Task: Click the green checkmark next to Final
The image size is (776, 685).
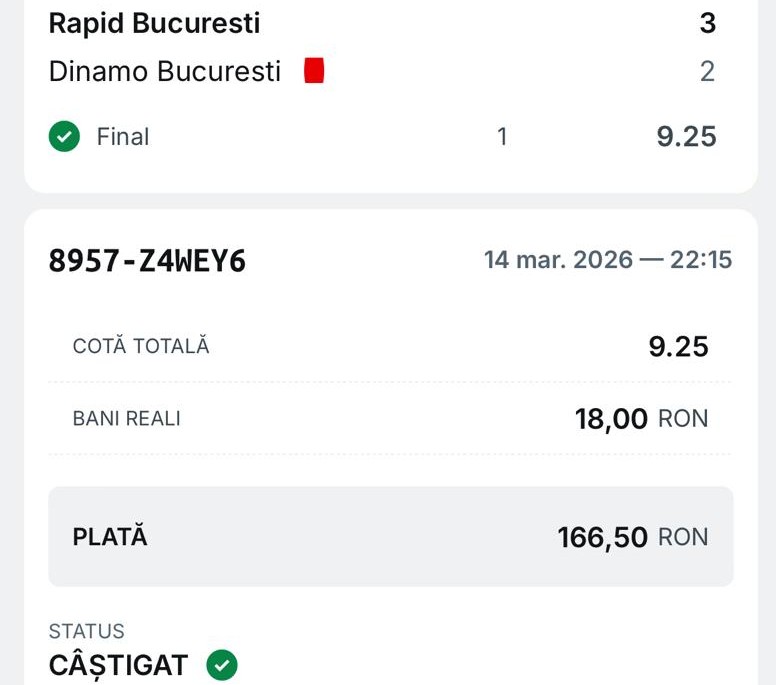Action: (64, 137)
